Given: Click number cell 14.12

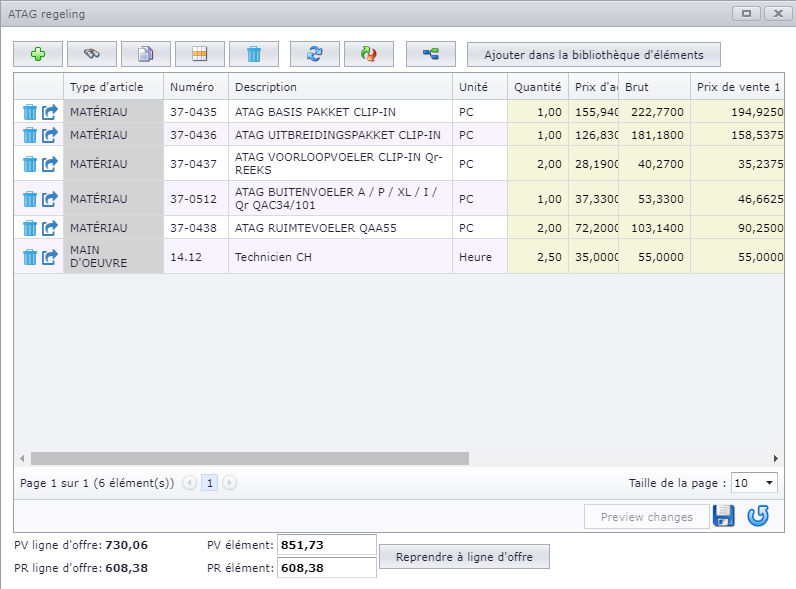Looking at the screenshot, I should point(196,257).
